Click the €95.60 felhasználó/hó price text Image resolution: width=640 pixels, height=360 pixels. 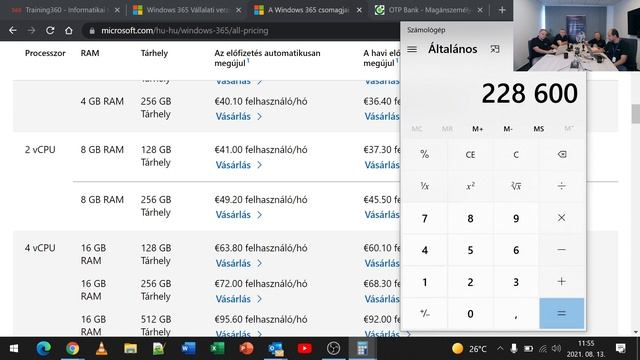[261, 319]
